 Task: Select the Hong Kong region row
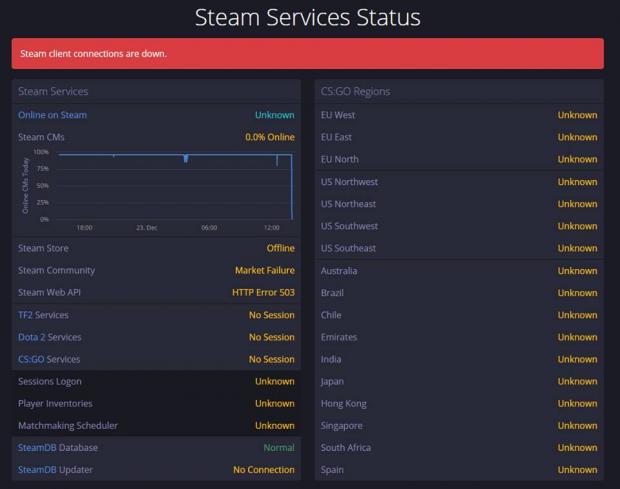459,404
